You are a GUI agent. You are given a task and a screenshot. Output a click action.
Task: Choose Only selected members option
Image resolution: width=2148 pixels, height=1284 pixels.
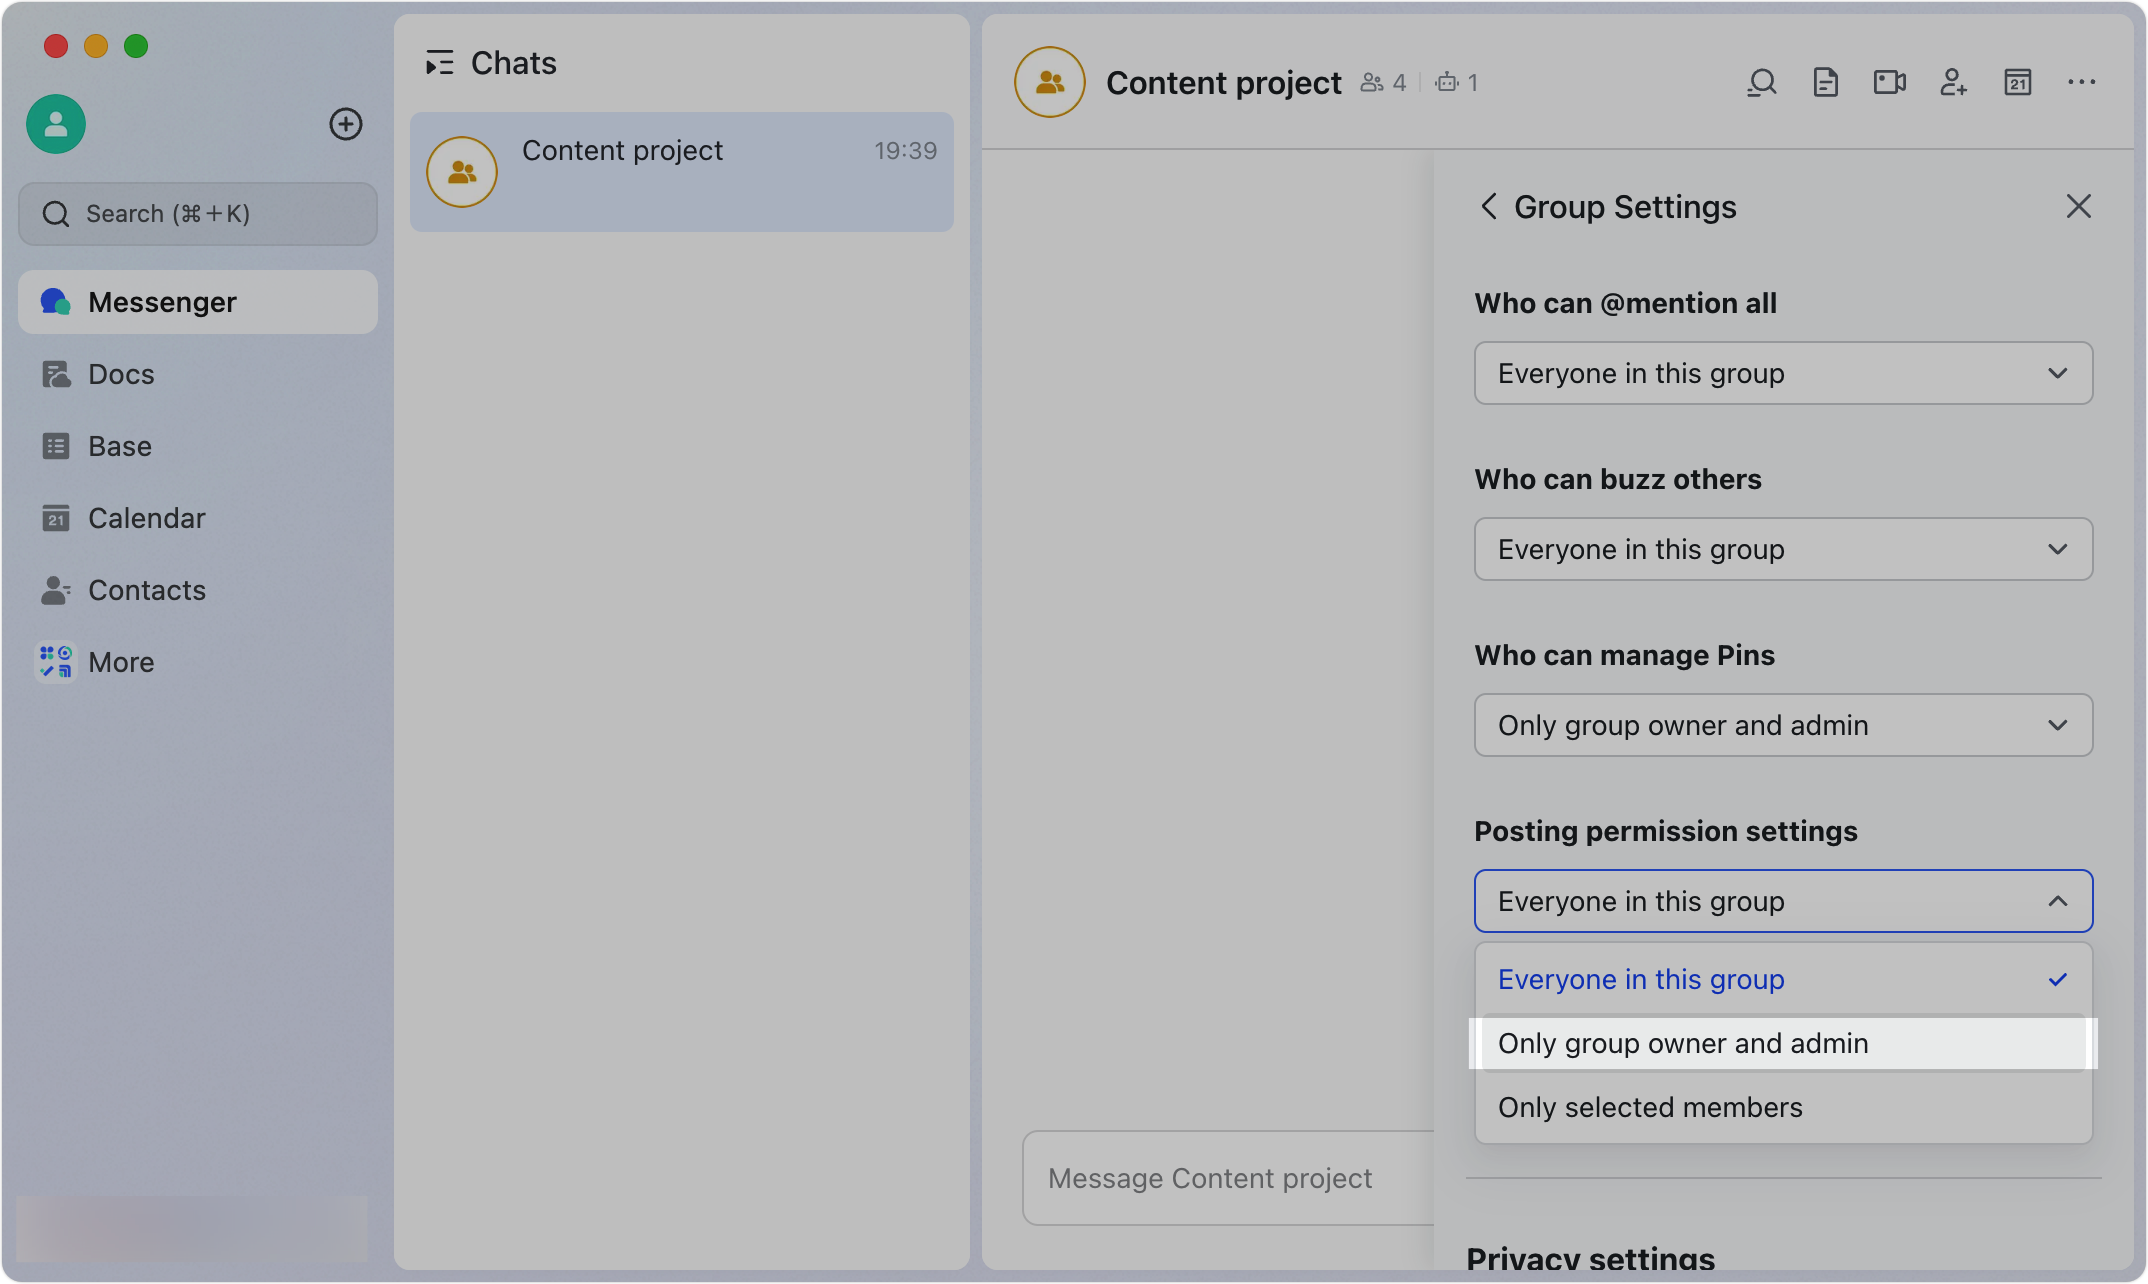pyautogui.click(x=1784, y=1108)
